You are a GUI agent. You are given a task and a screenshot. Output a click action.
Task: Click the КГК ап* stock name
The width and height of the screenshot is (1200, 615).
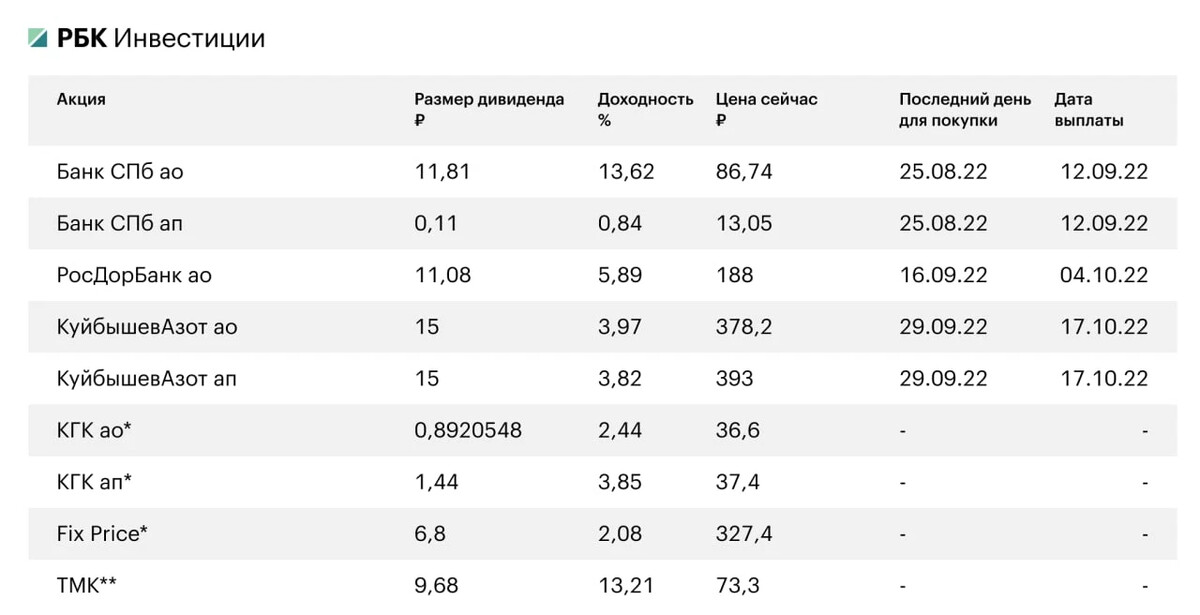95,483
